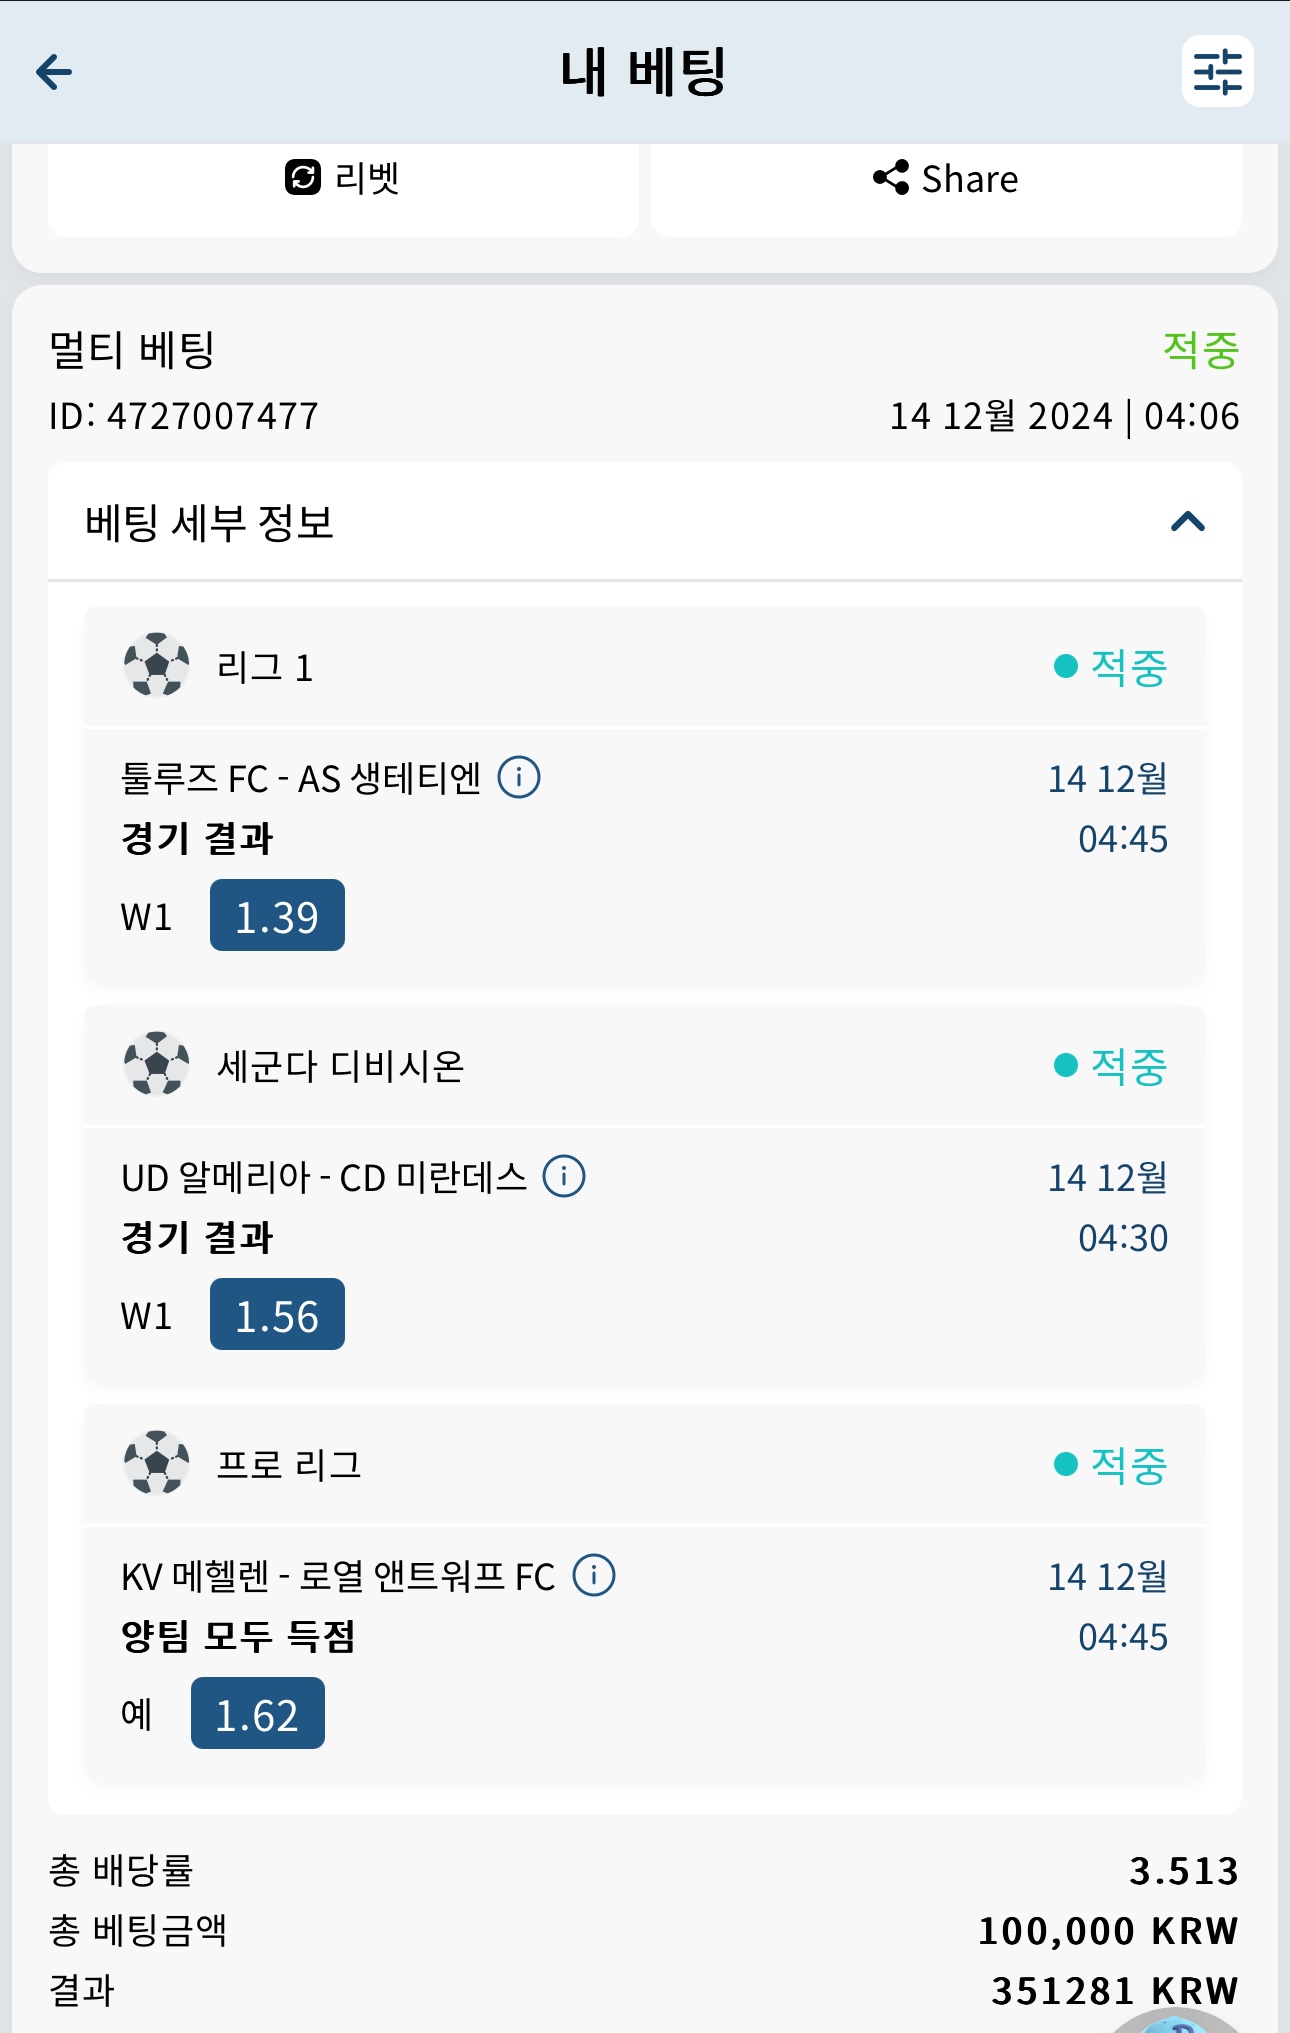Click the info icon beside UD 알메리아 match
This screenshot has height=2033, width=1290.
(x=564, y=1176)
